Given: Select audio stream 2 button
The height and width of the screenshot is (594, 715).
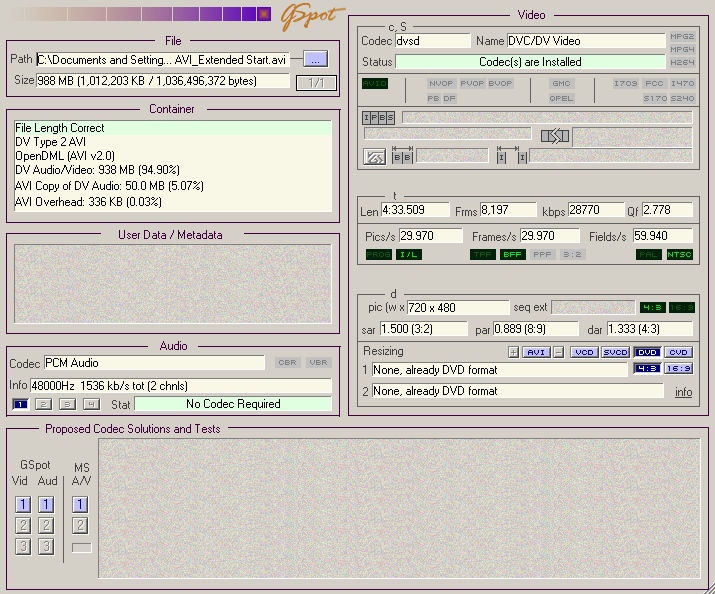Looking at the screenshot, I should pyautogui.click(x=44, y=404).
